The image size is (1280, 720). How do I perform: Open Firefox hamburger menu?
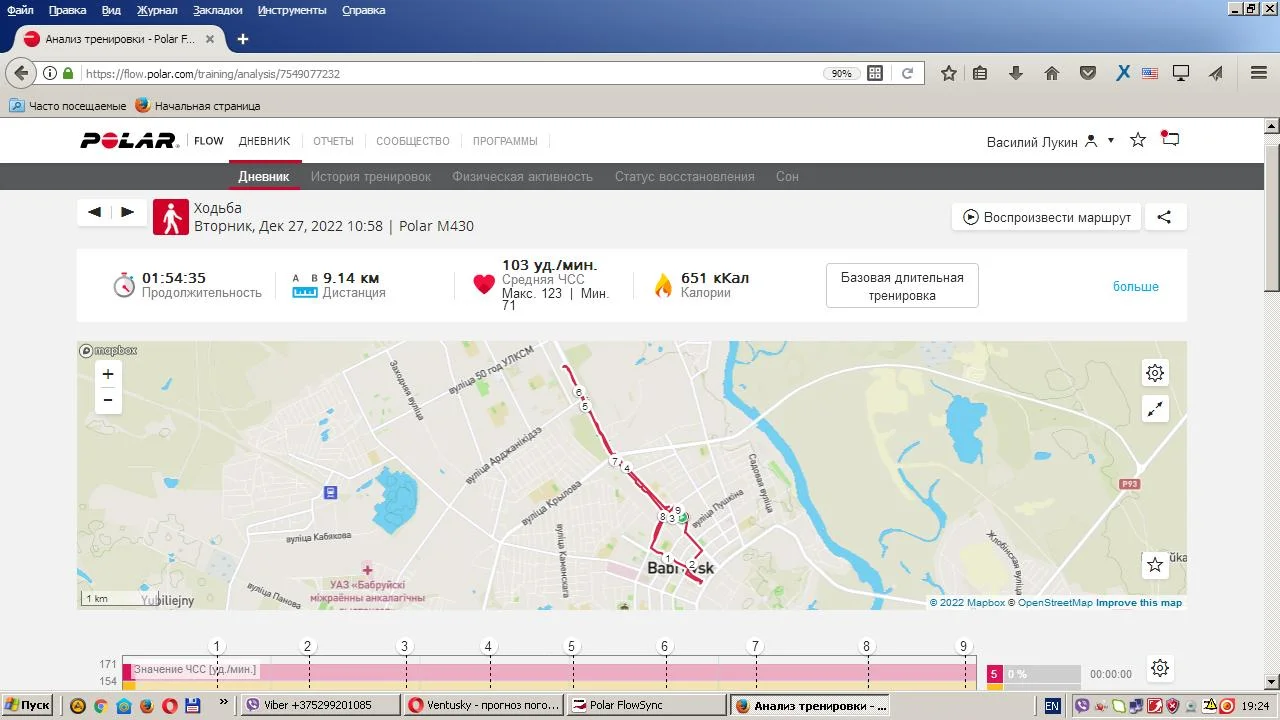click(x=1259, y=73)
